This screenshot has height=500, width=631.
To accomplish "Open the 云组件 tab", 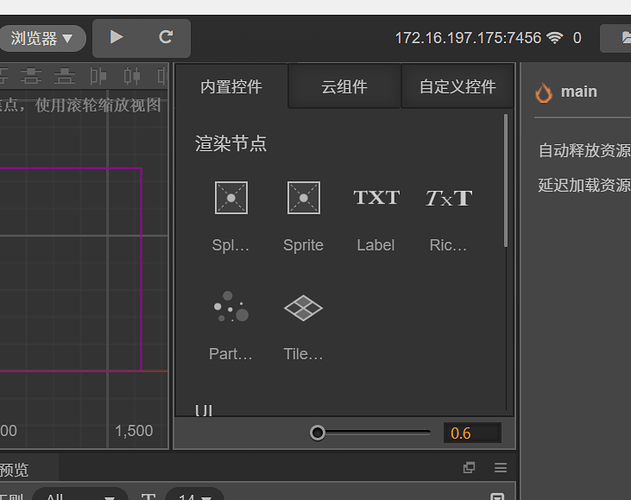I will [344, 87].
